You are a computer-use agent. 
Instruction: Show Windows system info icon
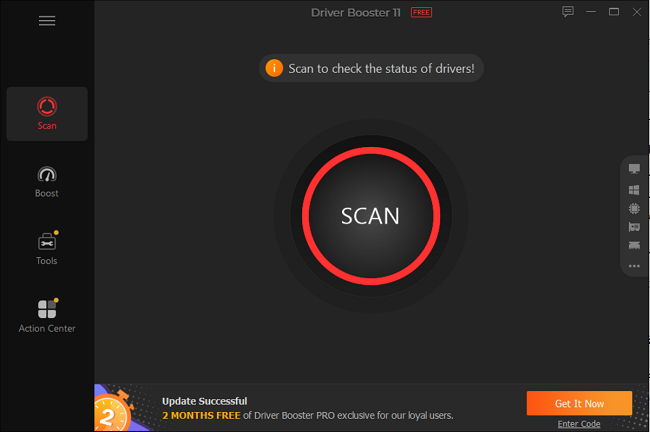tap(634, 190)
